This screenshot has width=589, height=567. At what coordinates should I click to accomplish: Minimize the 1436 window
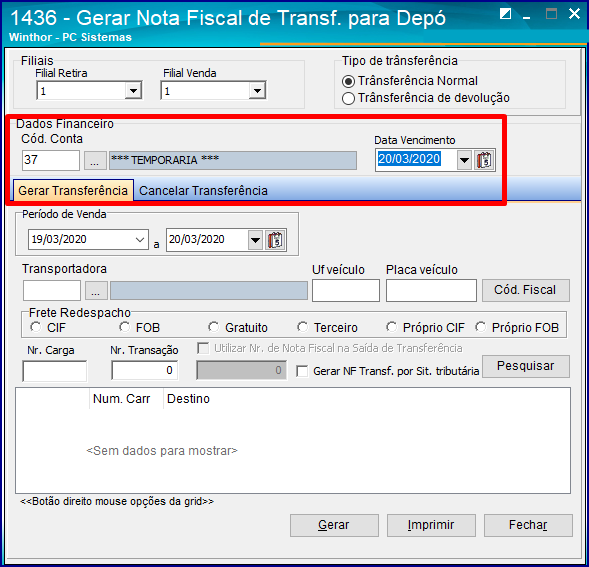tap(527, 17)
